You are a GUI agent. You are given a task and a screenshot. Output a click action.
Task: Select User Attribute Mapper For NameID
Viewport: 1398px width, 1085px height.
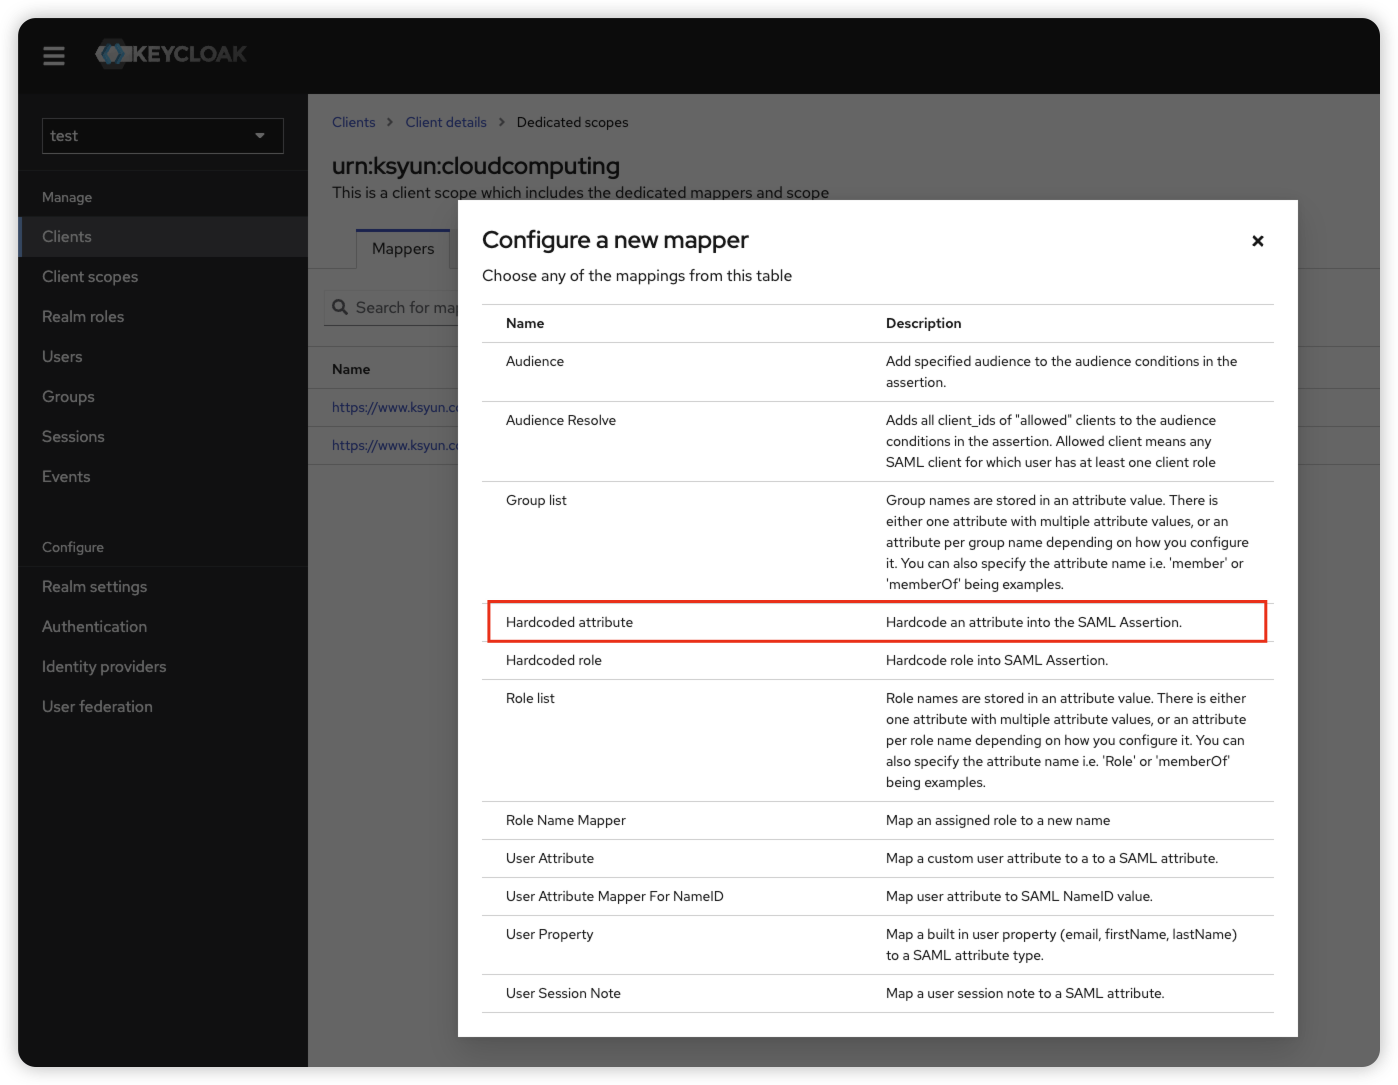coord(614,897)
